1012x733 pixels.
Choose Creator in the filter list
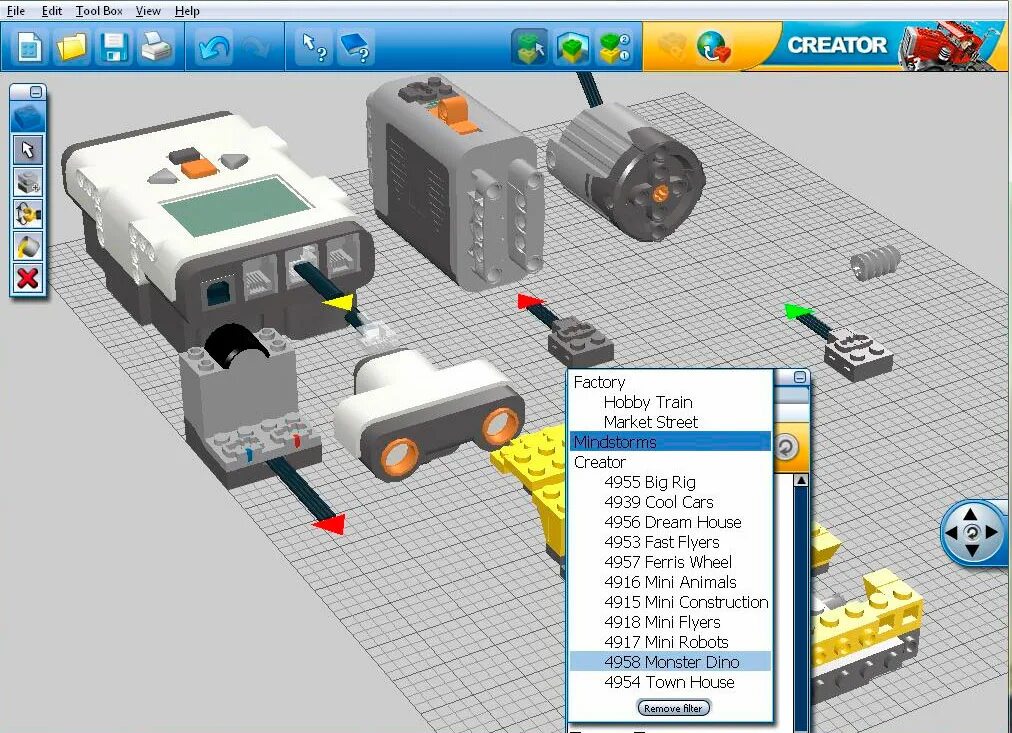click(600, 462)
